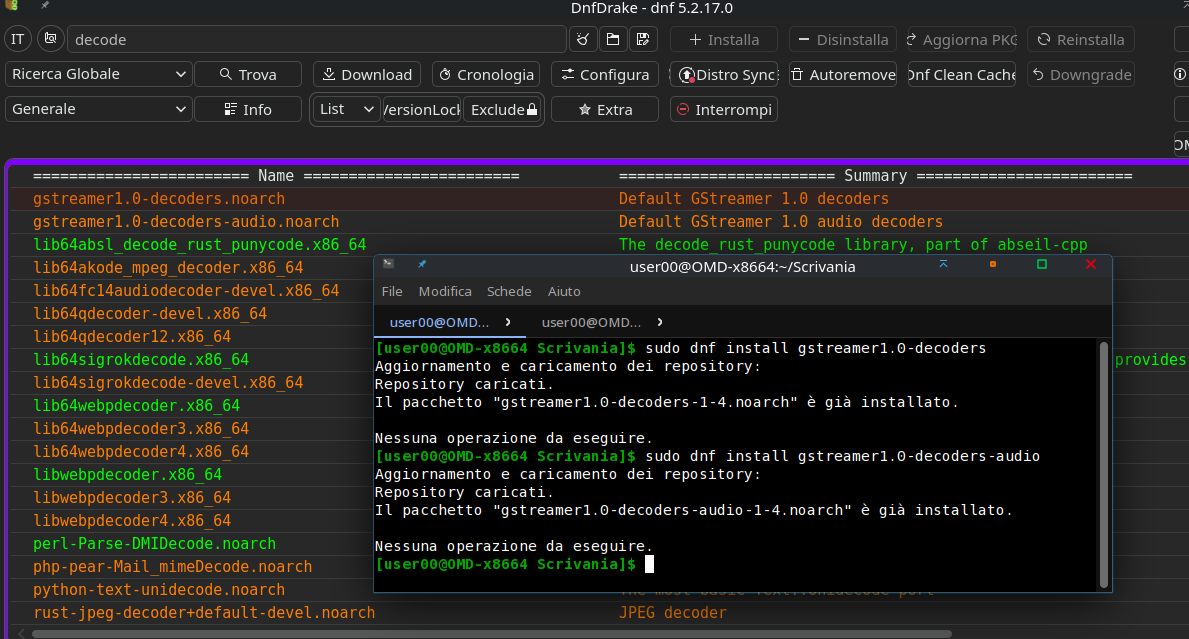Open Cronologia history

click(486, 74)
